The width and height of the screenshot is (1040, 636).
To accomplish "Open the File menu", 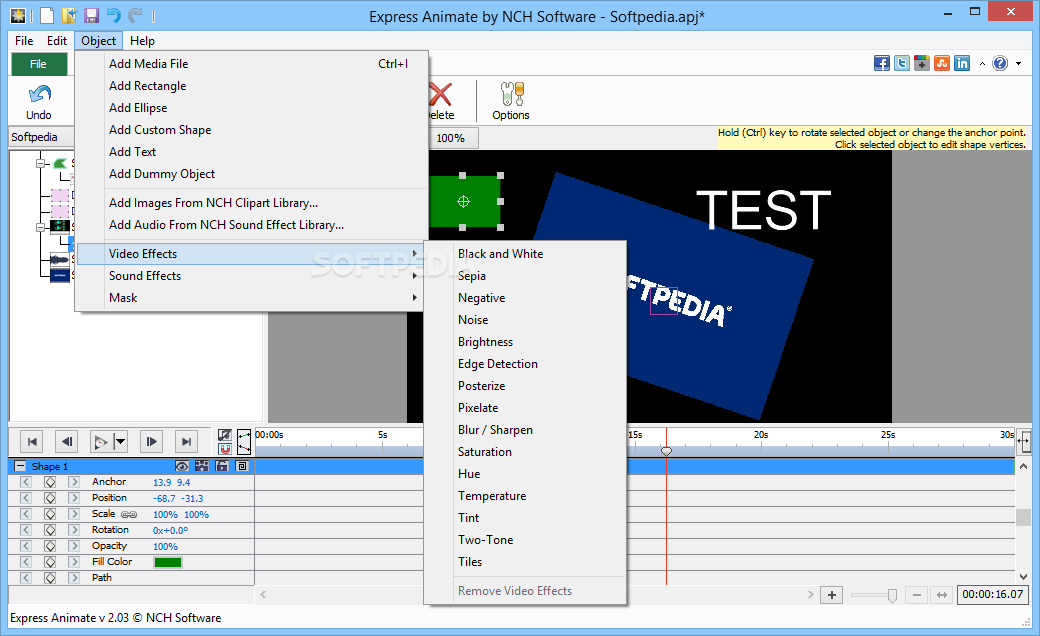I will click(24, 40).
